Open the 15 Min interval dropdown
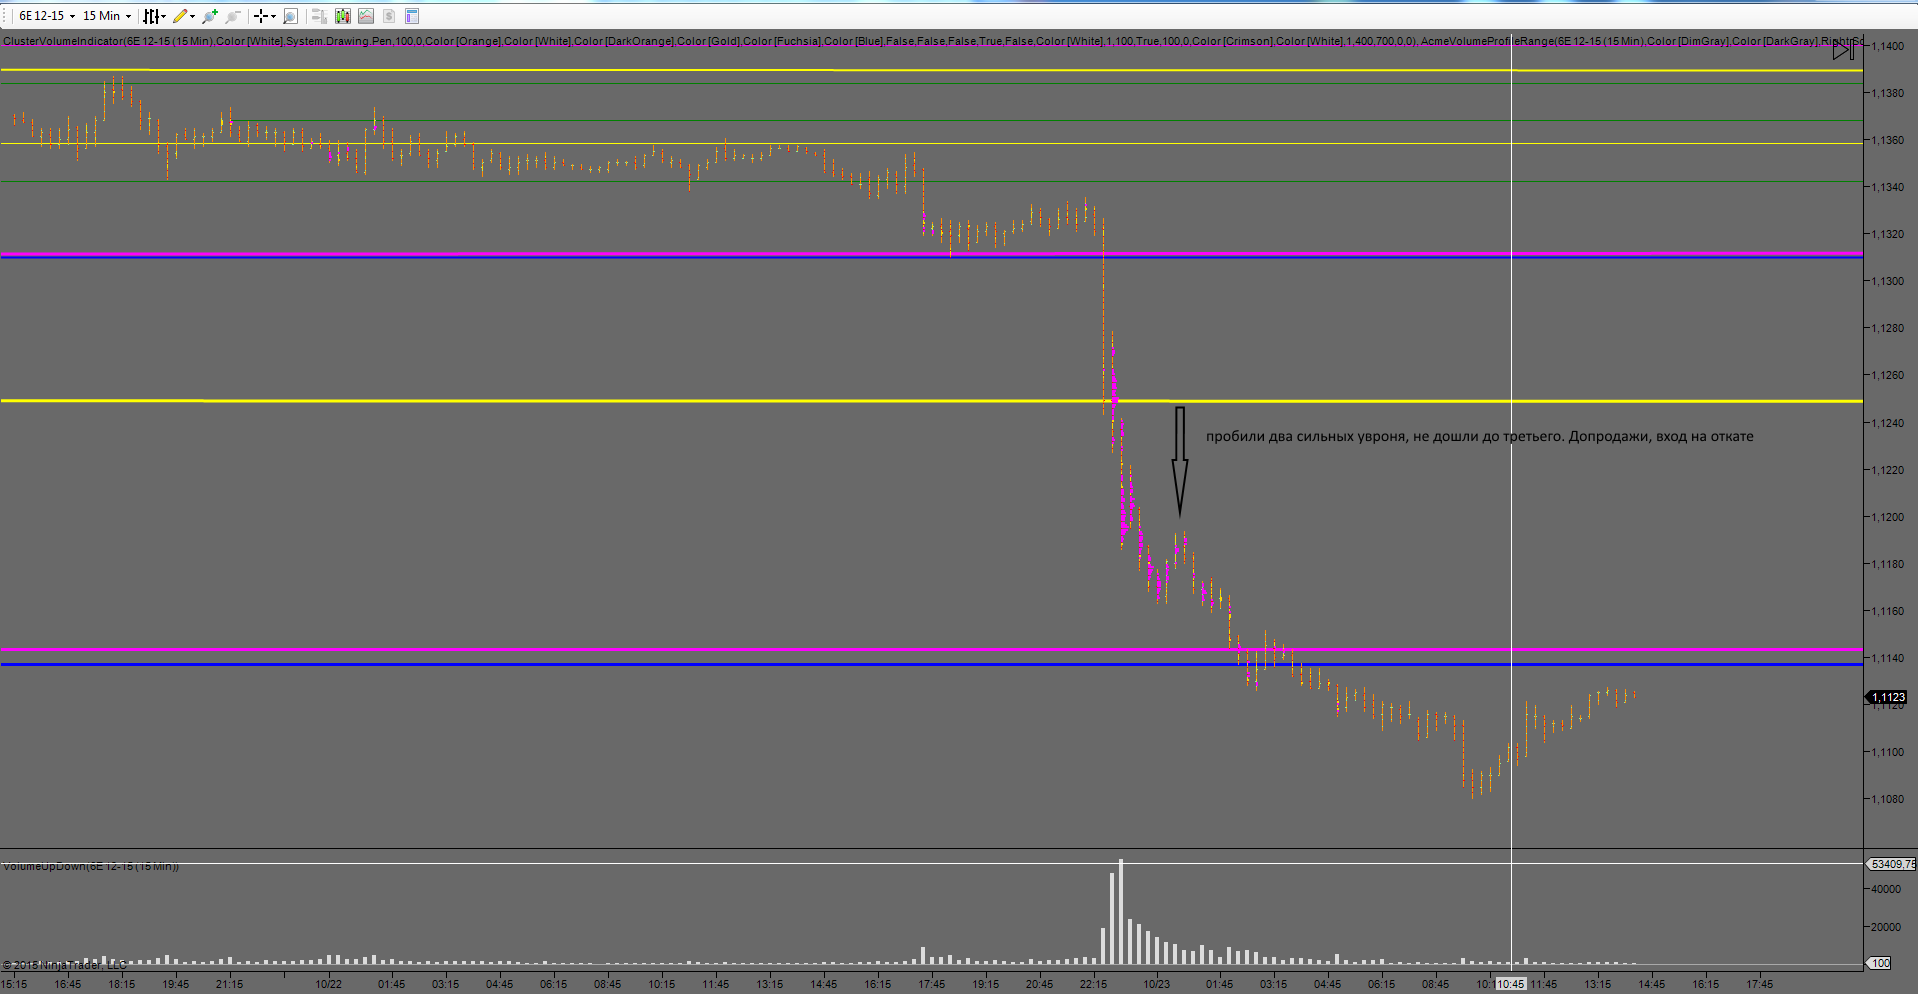This screenshot has width=1918, height=994. click(106, 16)
